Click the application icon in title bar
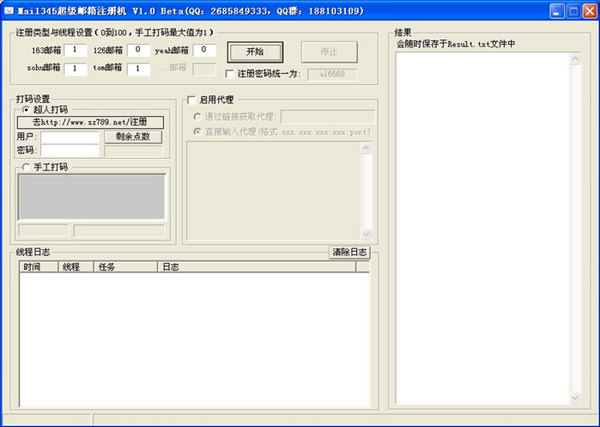The image size is (600, 427). click(x=9, y=11)
